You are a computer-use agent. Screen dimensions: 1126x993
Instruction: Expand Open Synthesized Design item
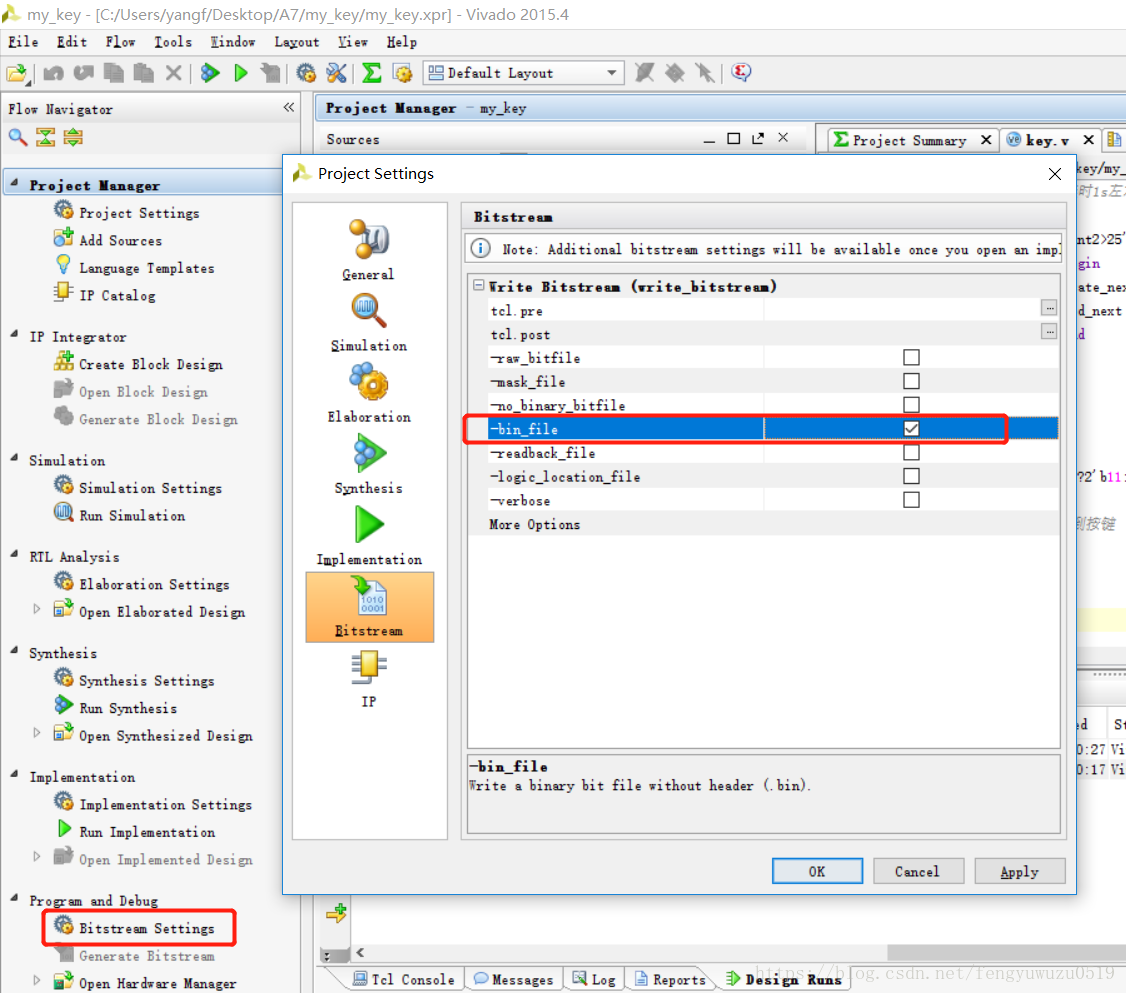36,733
